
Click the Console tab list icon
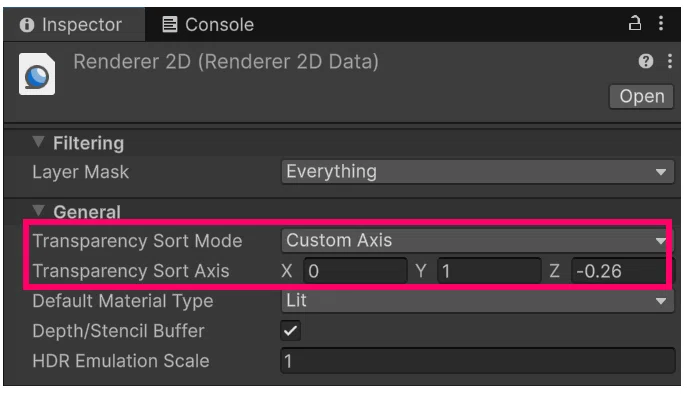click(170, 25)
